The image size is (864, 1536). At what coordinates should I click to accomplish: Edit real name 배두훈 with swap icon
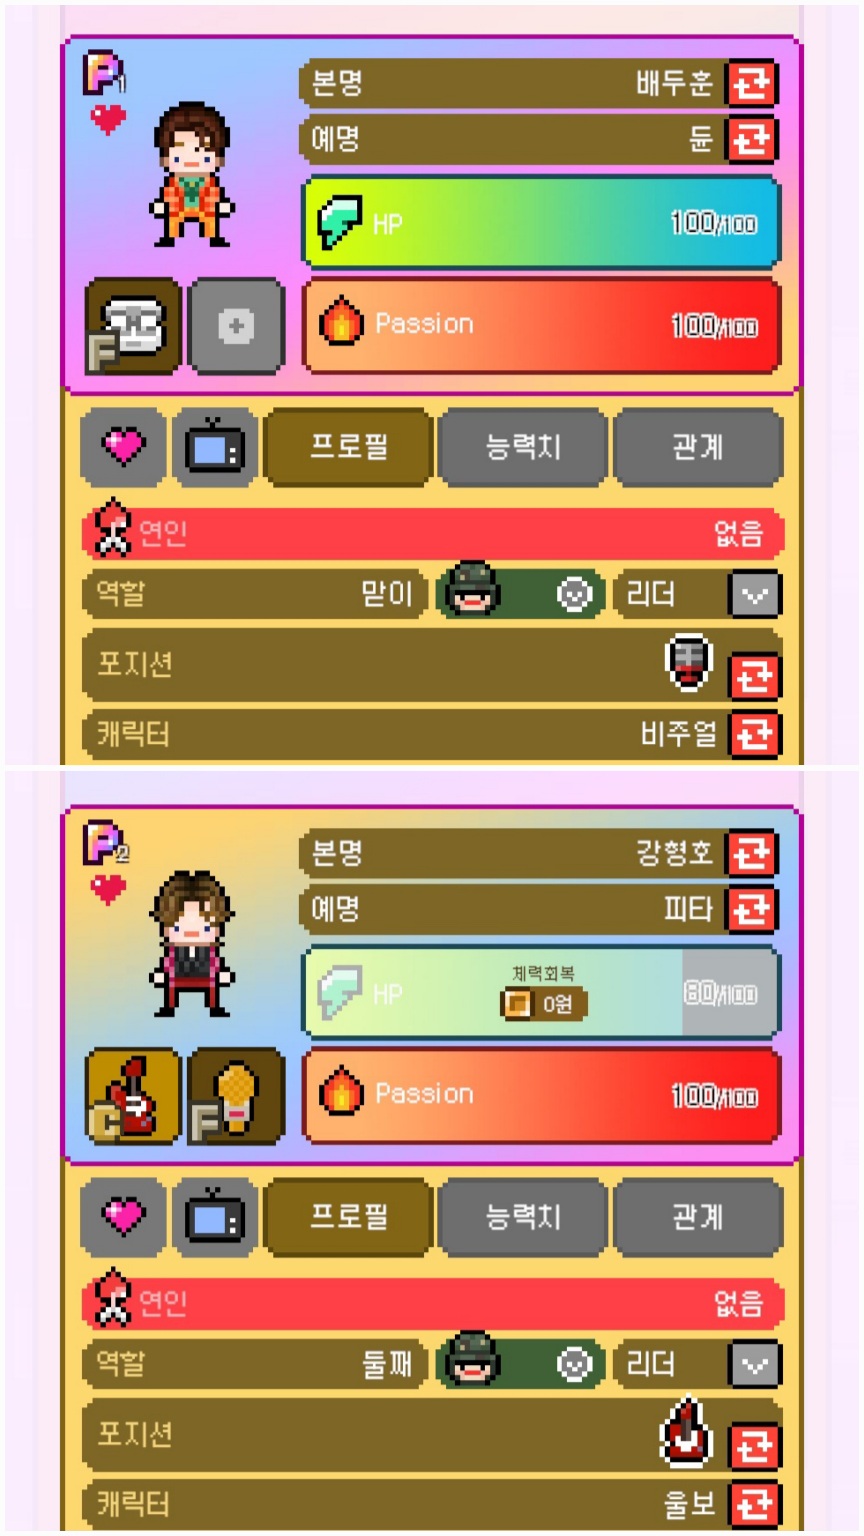pos(752,83)
